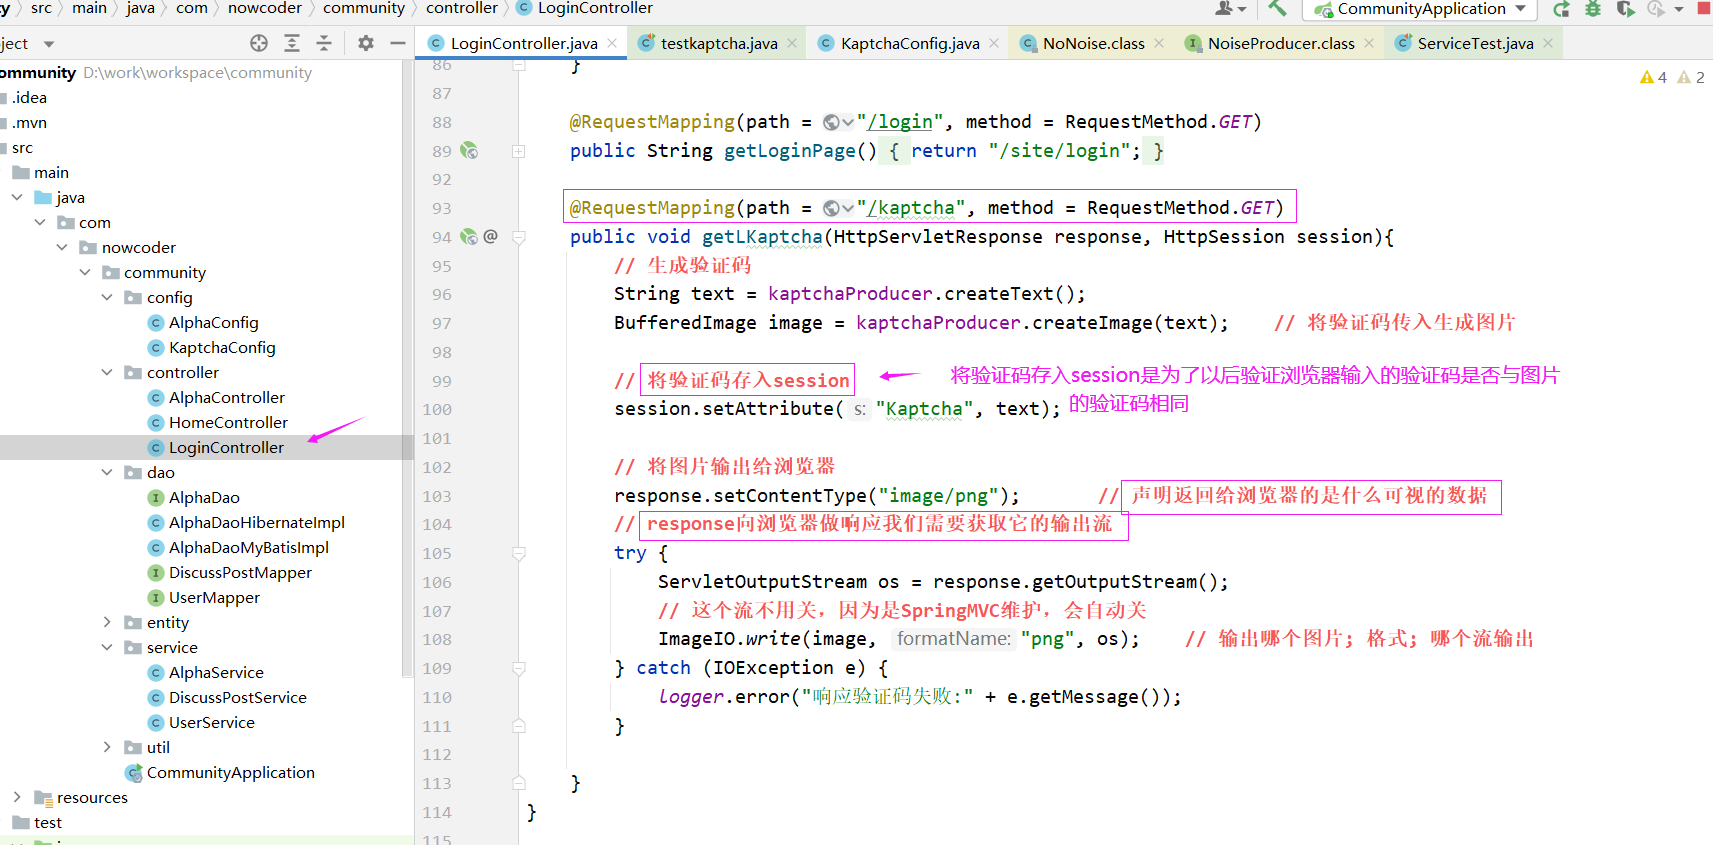Expand folded getLoginPage method on line 89

click(x=519, y=151)
